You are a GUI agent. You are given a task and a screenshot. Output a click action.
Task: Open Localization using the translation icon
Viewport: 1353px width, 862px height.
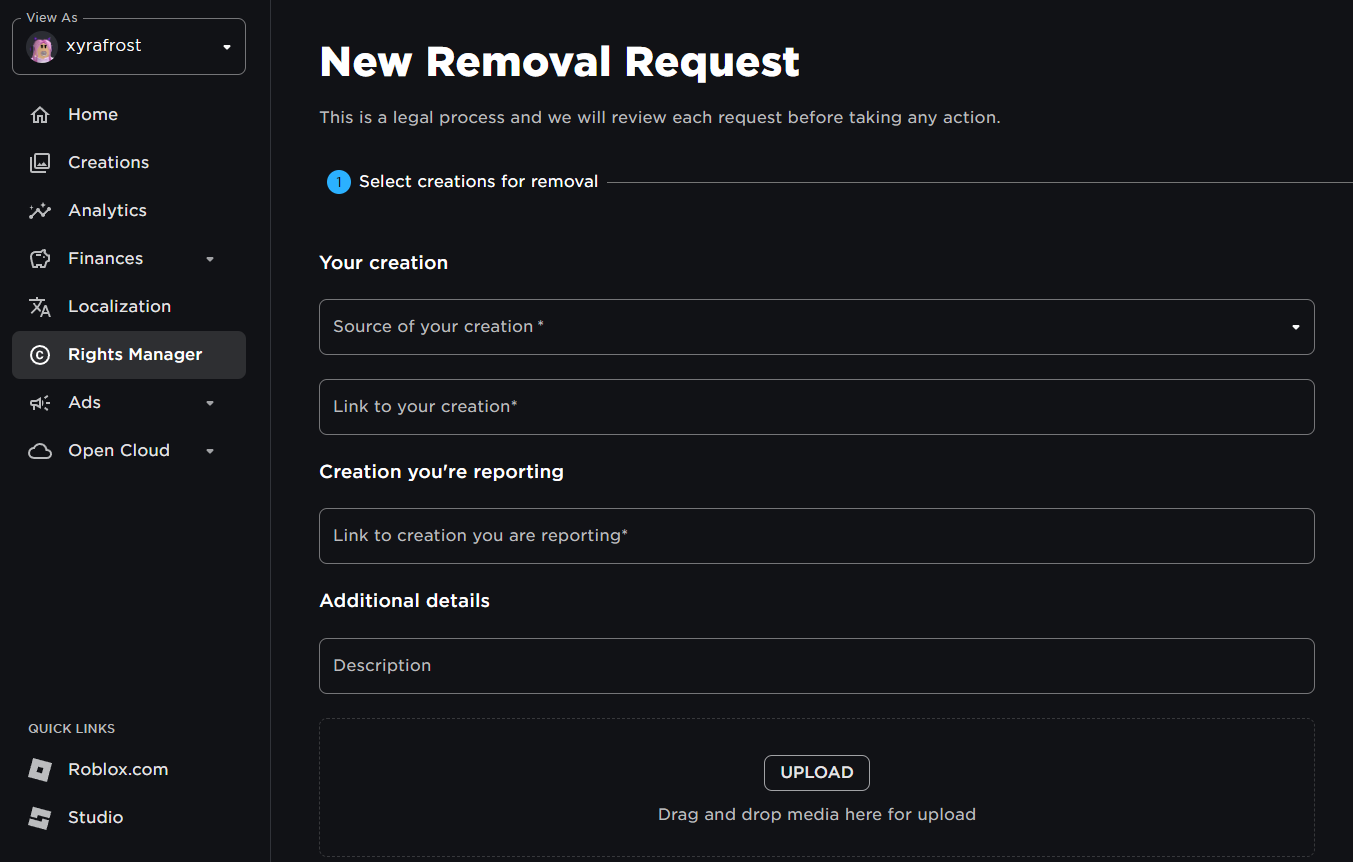coord(40,306)
